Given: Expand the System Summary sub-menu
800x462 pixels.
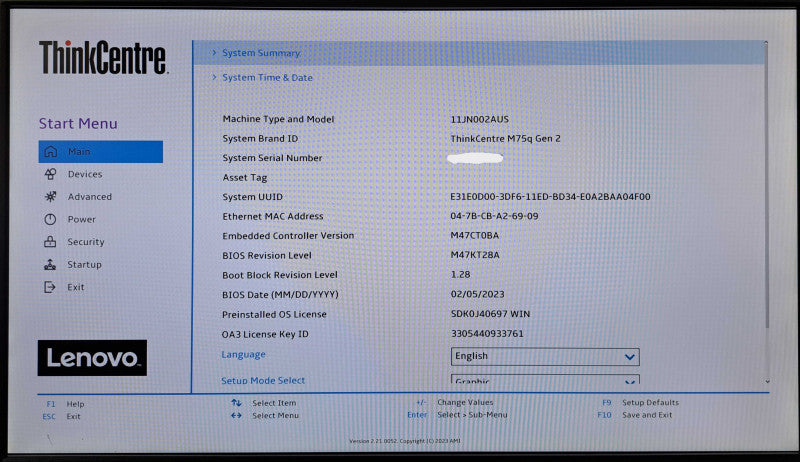Looking at the screenshot, I should 479,53.
